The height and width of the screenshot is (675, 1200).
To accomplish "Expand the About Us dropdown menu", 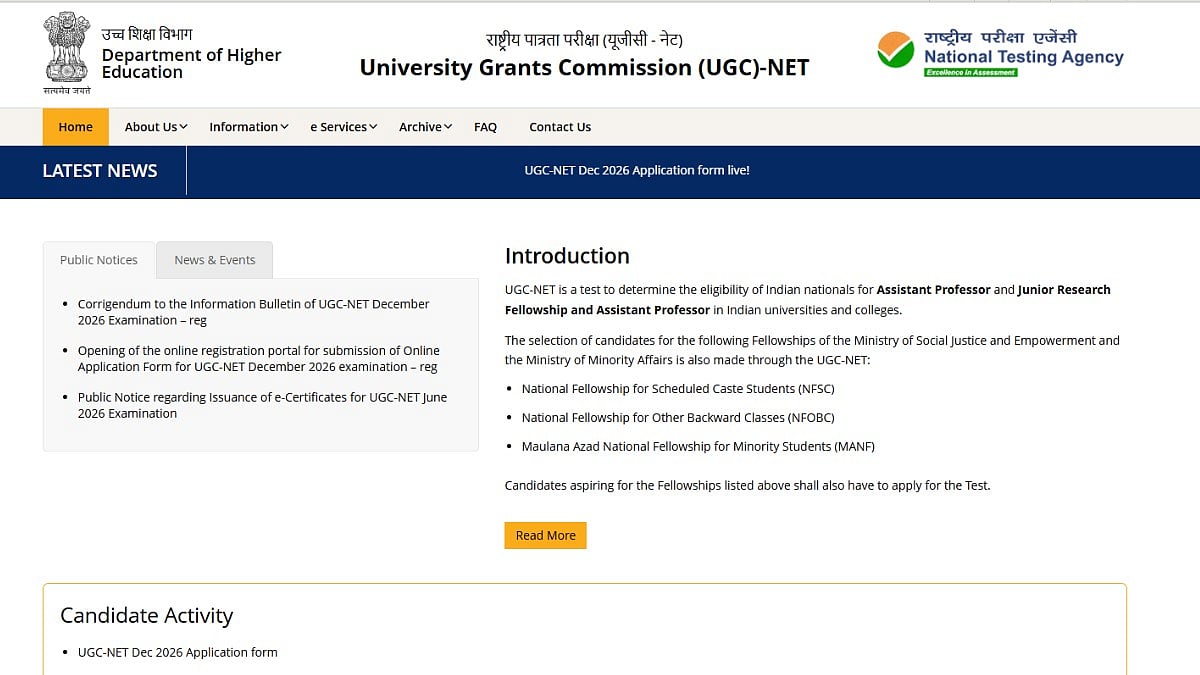I will [x=156, y=127].
